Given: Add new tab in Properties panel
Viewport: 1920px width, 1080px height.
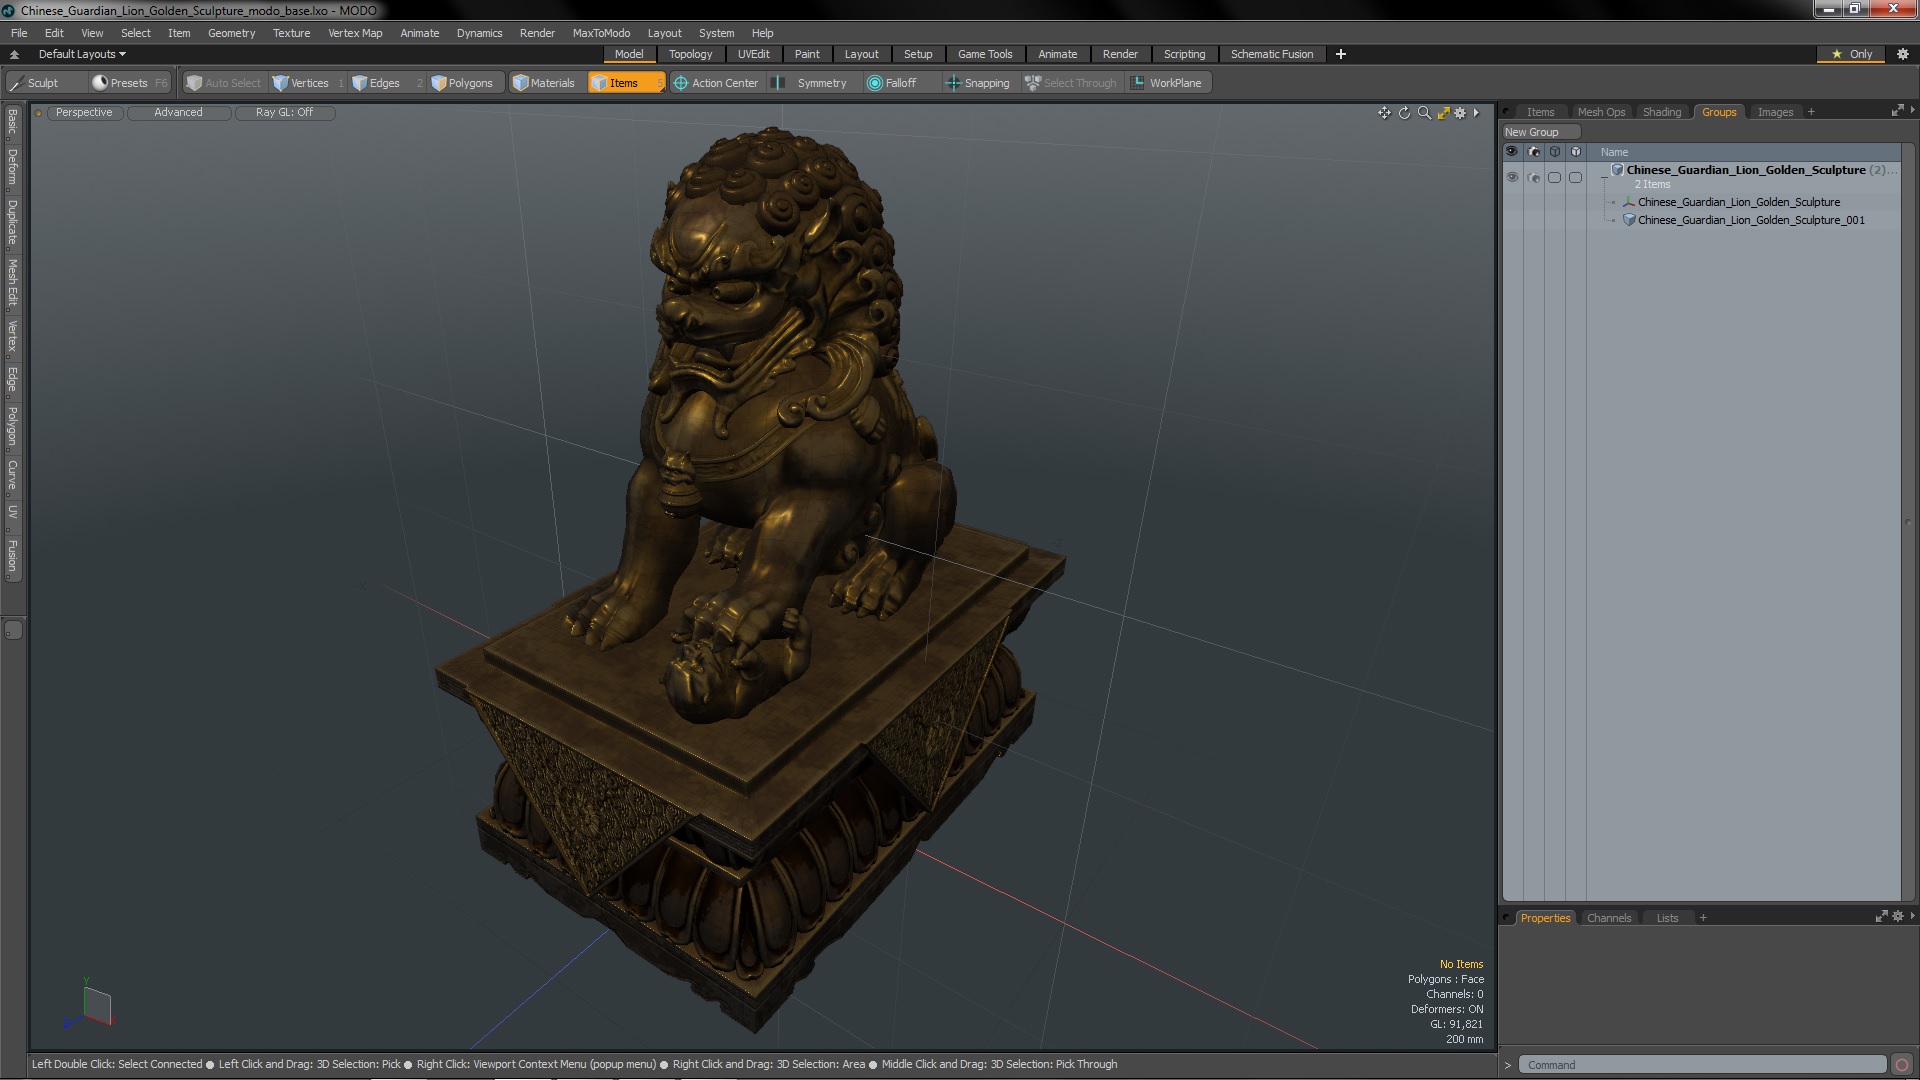Looking at the screenshot, I should tap(1703, 918).
